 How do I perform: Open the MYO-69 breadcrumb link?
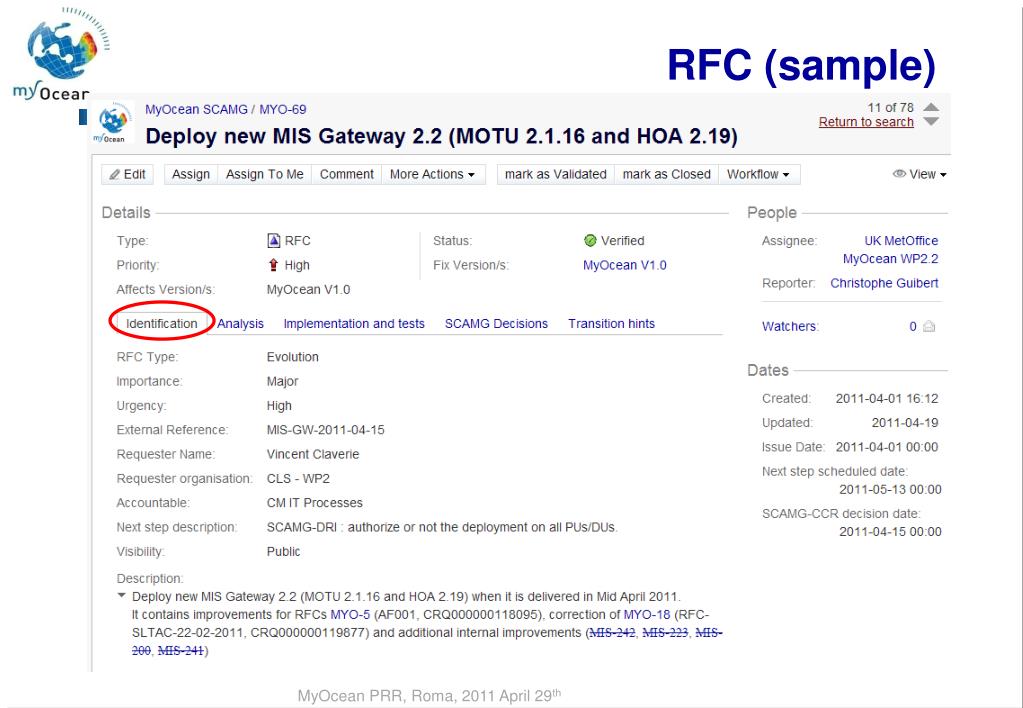(282, 110)
